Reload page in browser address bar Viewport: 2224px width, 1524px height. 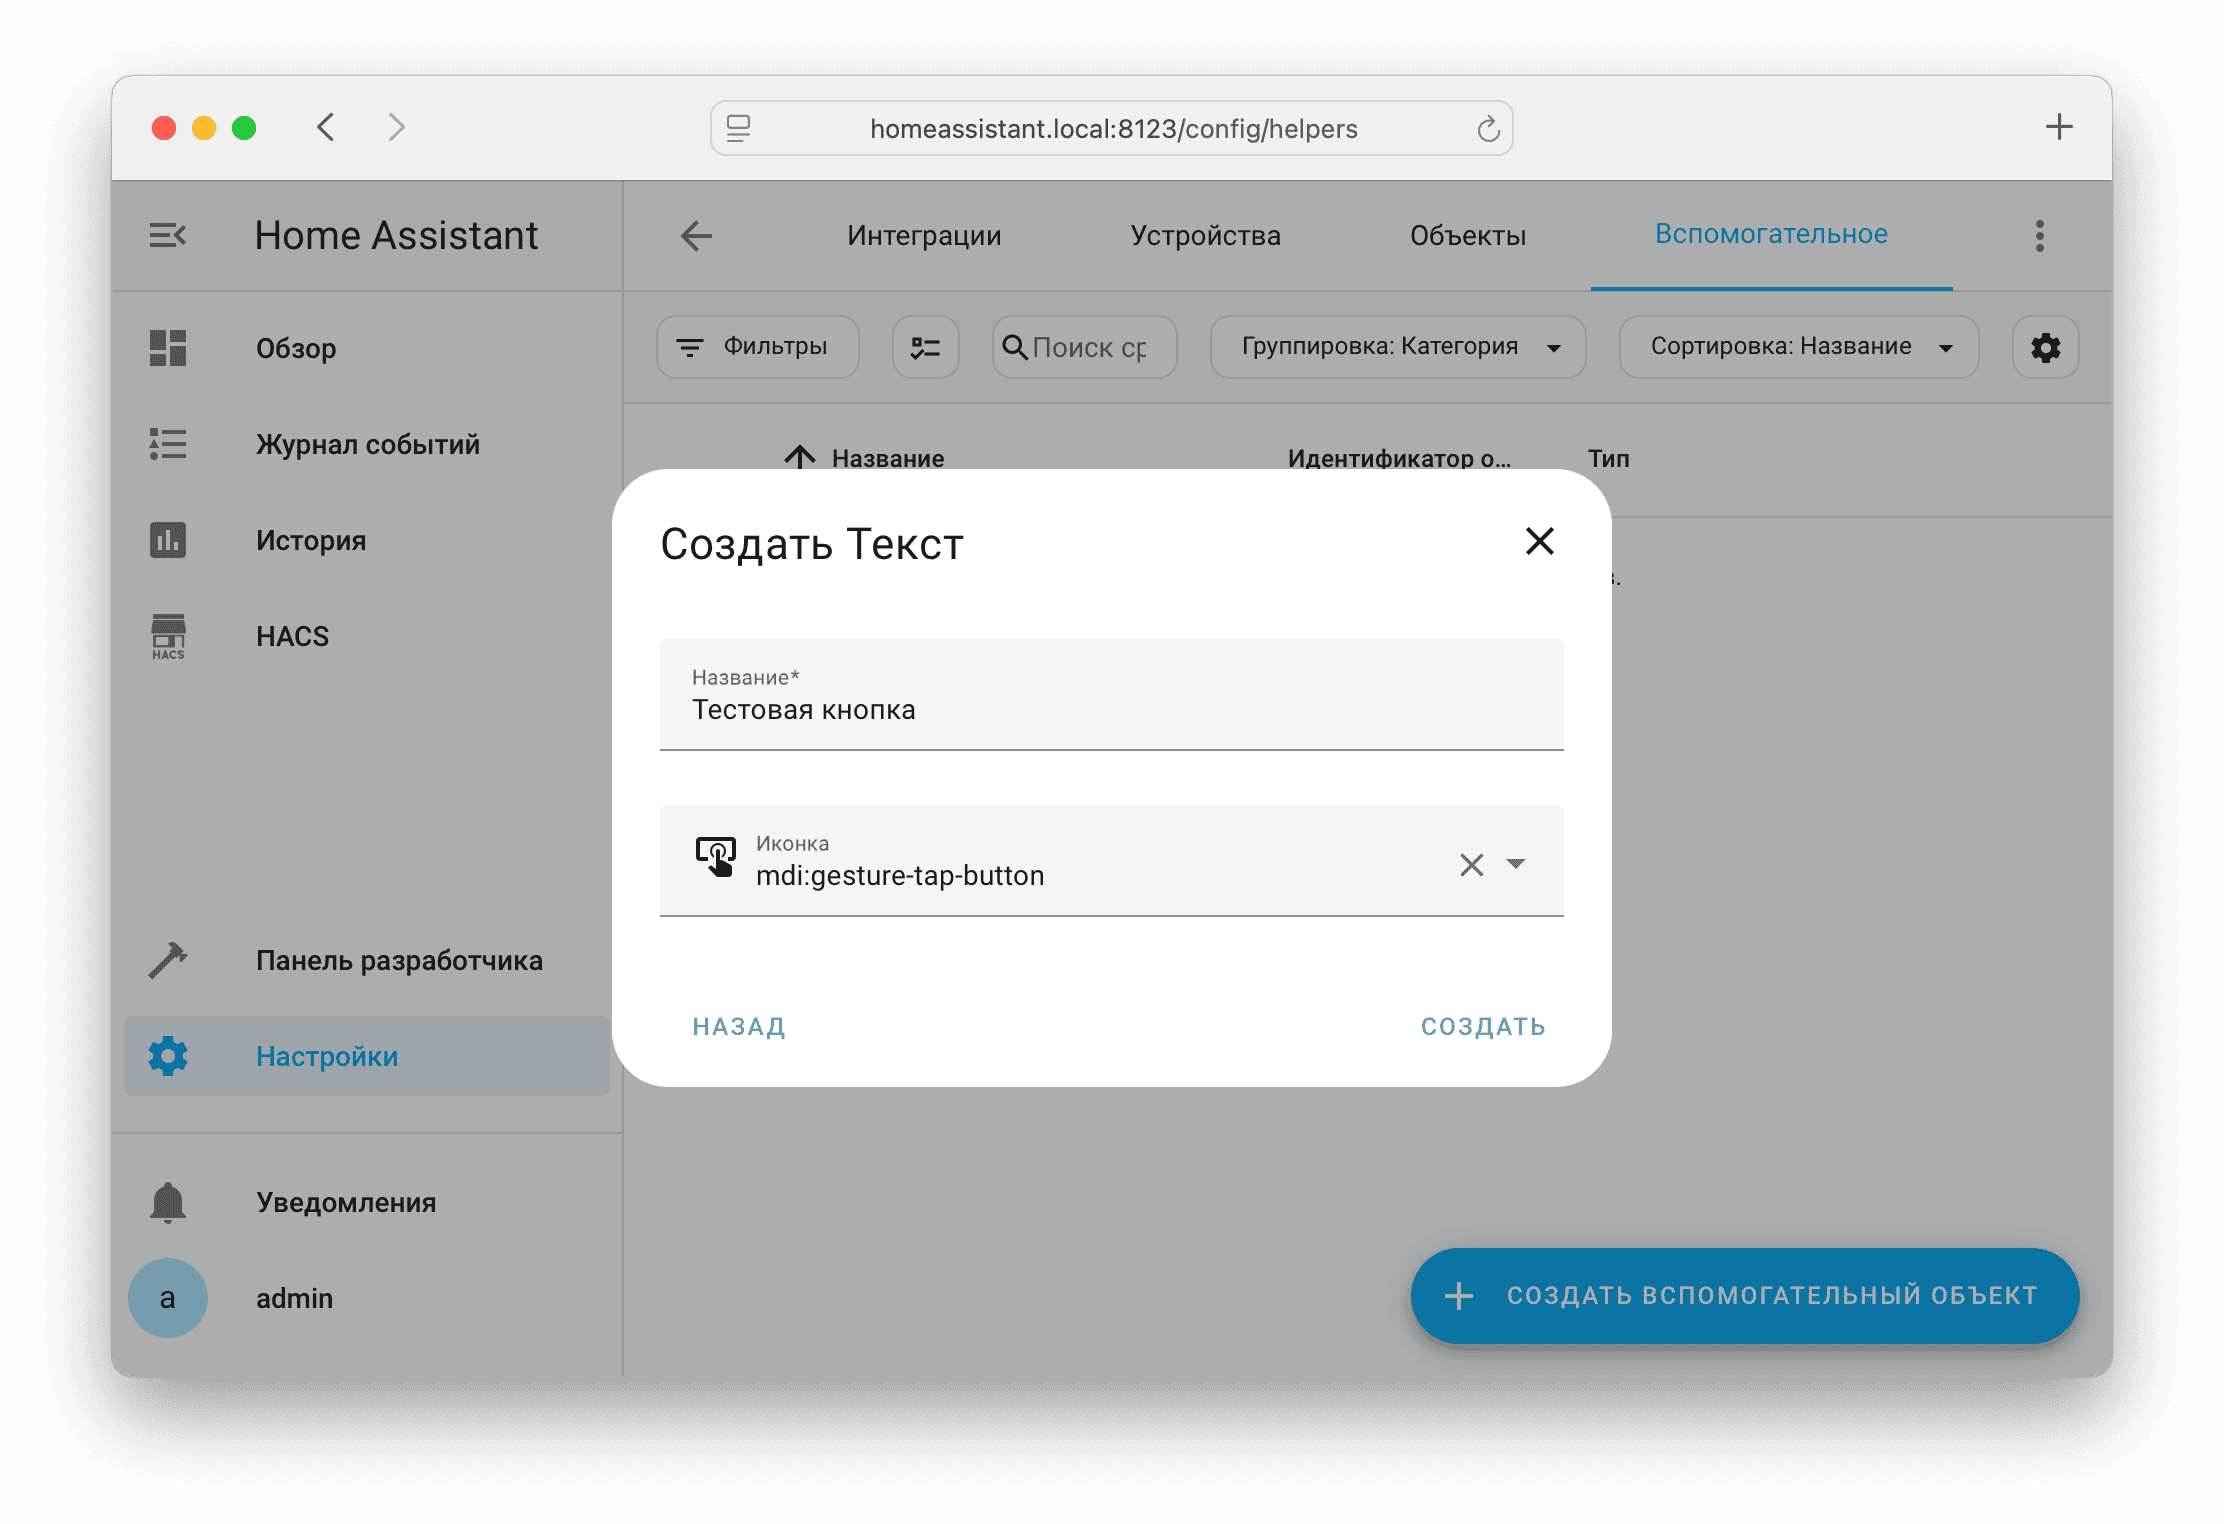pyautogui.click(x=1488, y=129)
